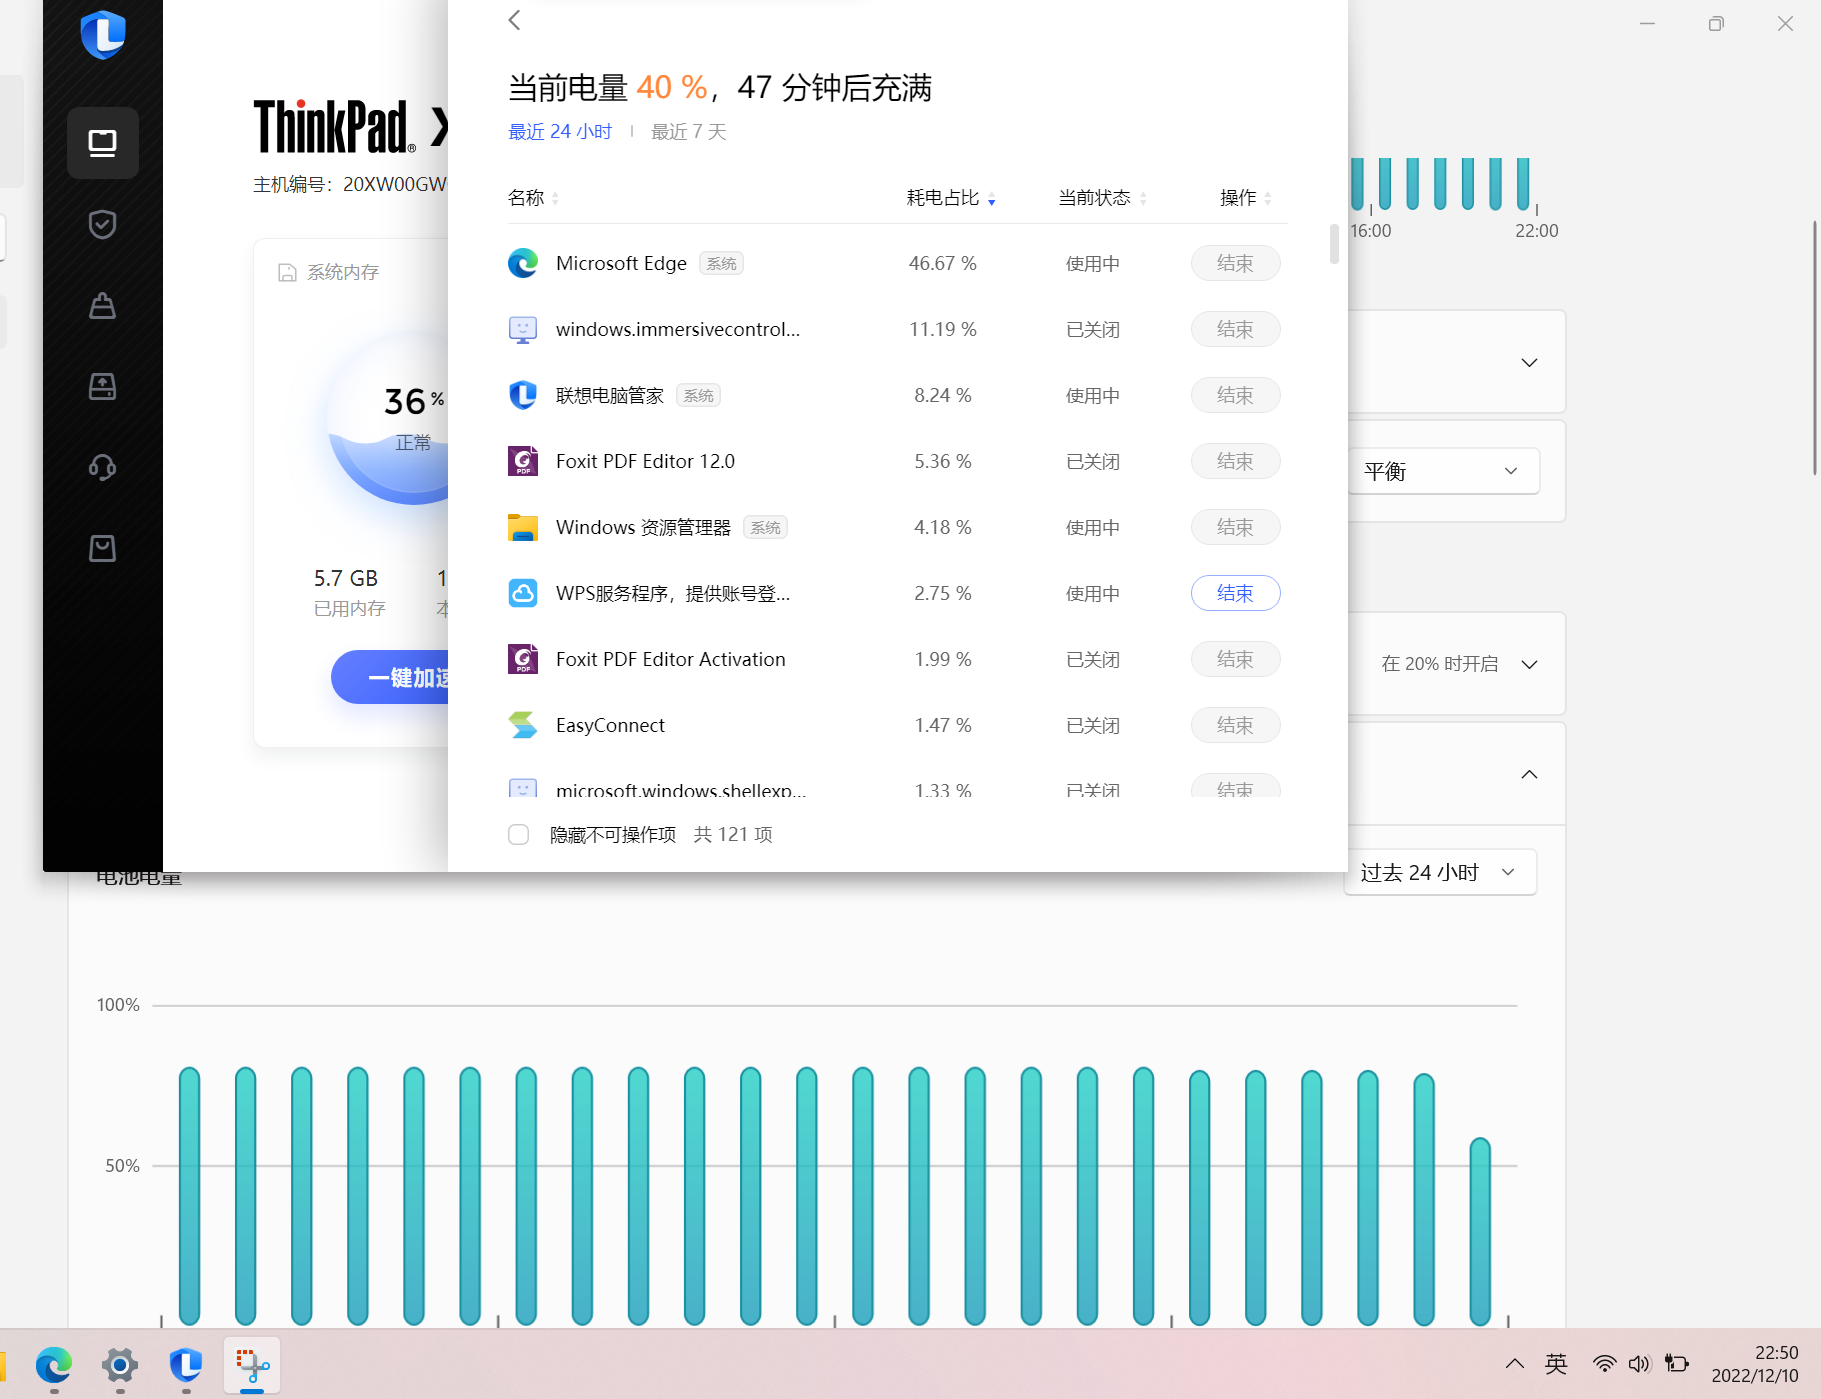The height and width of the screenshot is (1399, 1821).
Task: Open the computer overview sidebar icon
Action: tap(103, 143)
